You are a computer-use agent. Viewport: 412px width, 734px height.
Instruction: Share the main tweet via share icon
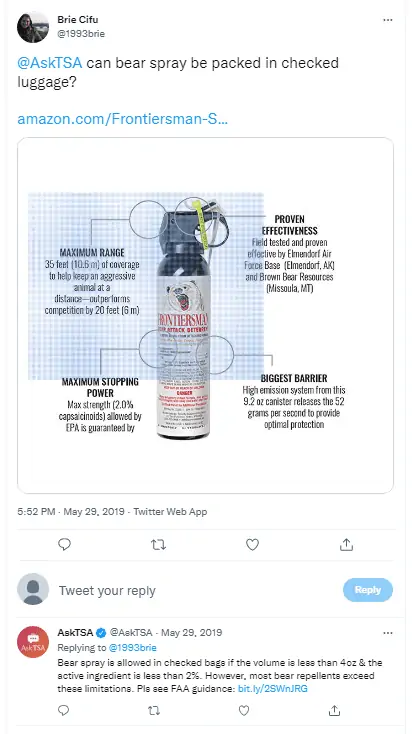point(346,544)
